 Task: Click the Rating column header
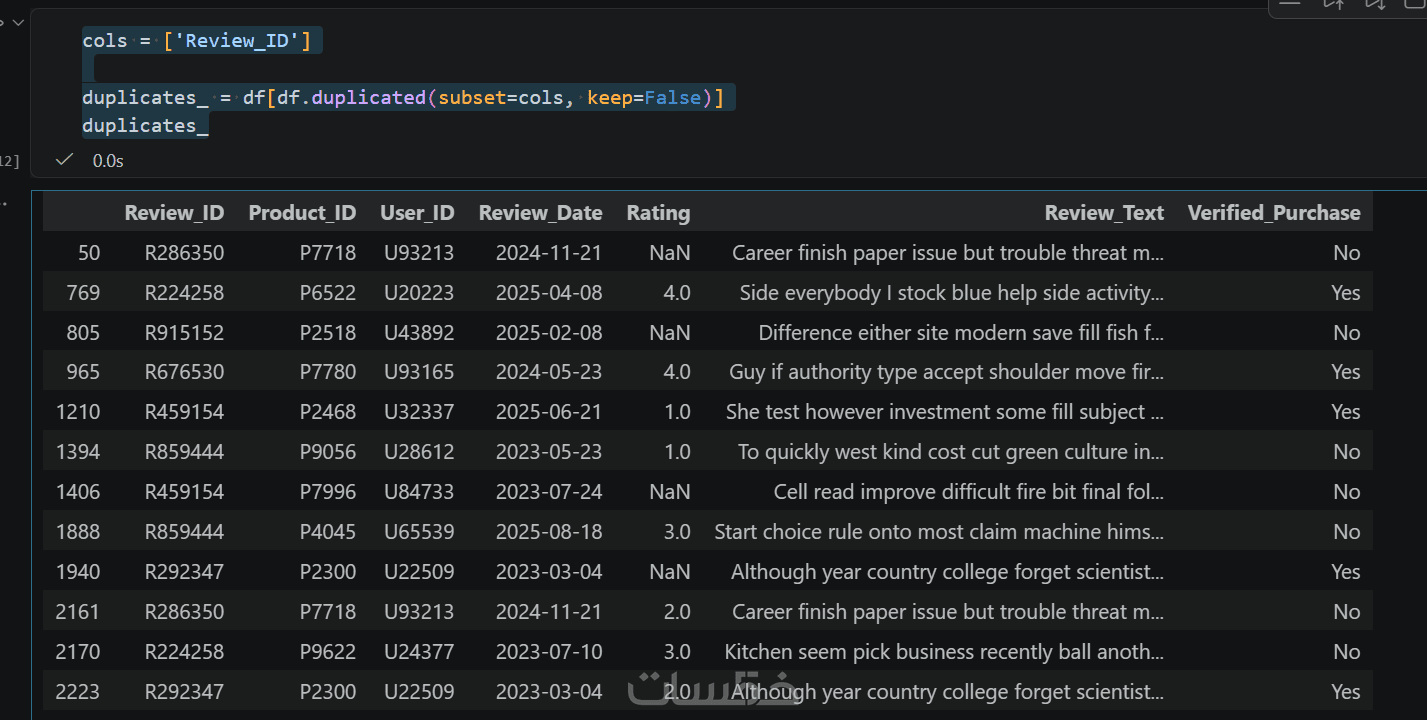click(658, 213)
